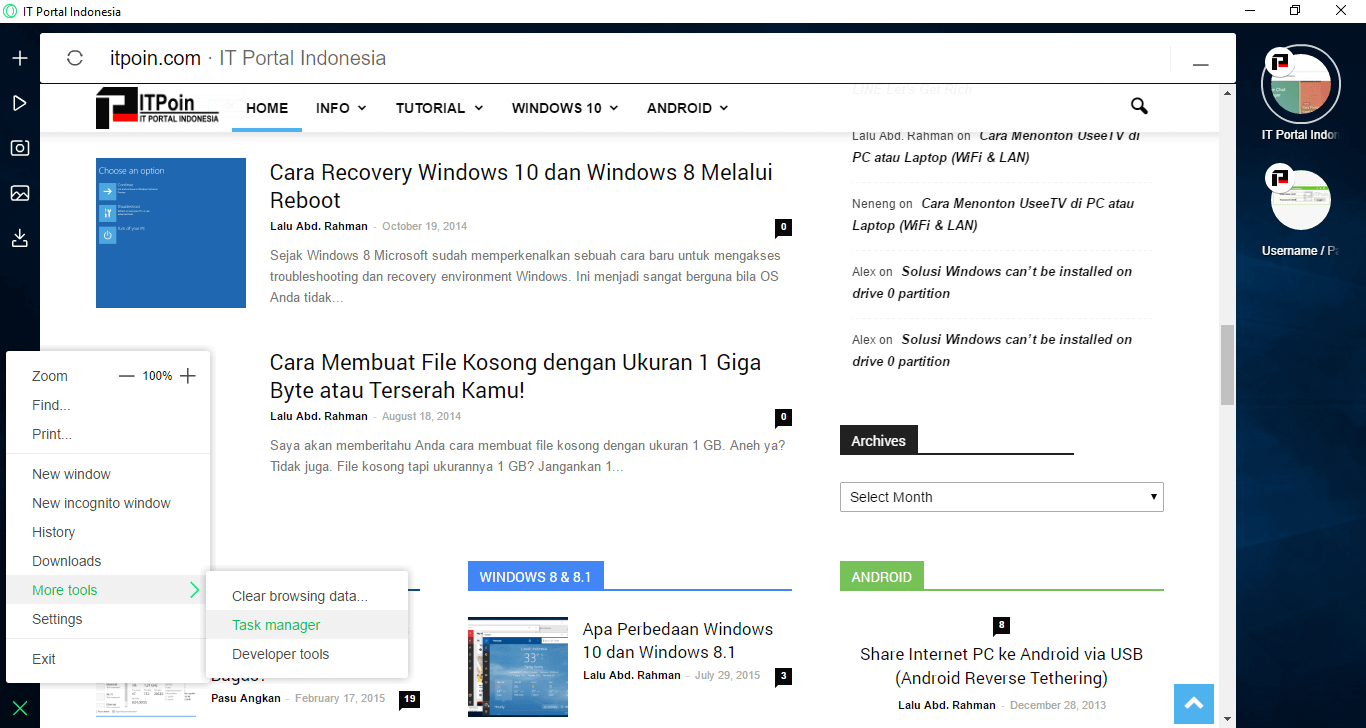Reload the page with the refresh icon
The width and height of the screenshot is (1366, 728).
(x=75, y=58)
